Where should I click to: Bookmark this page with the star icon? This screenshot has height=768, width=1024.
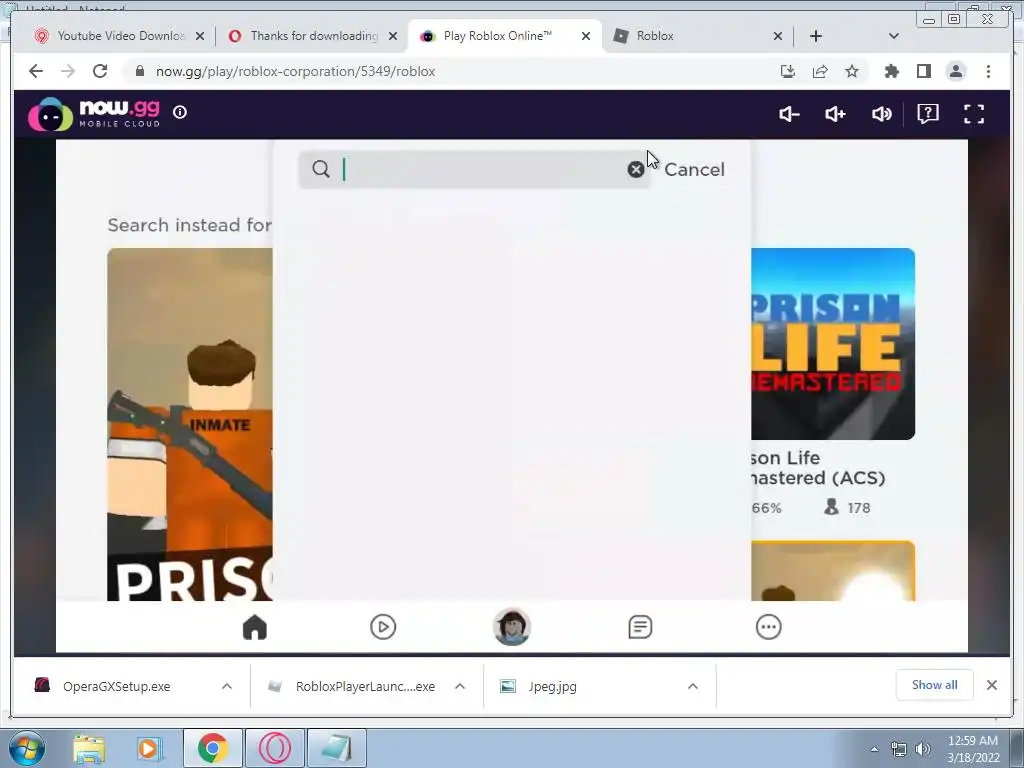852,71
